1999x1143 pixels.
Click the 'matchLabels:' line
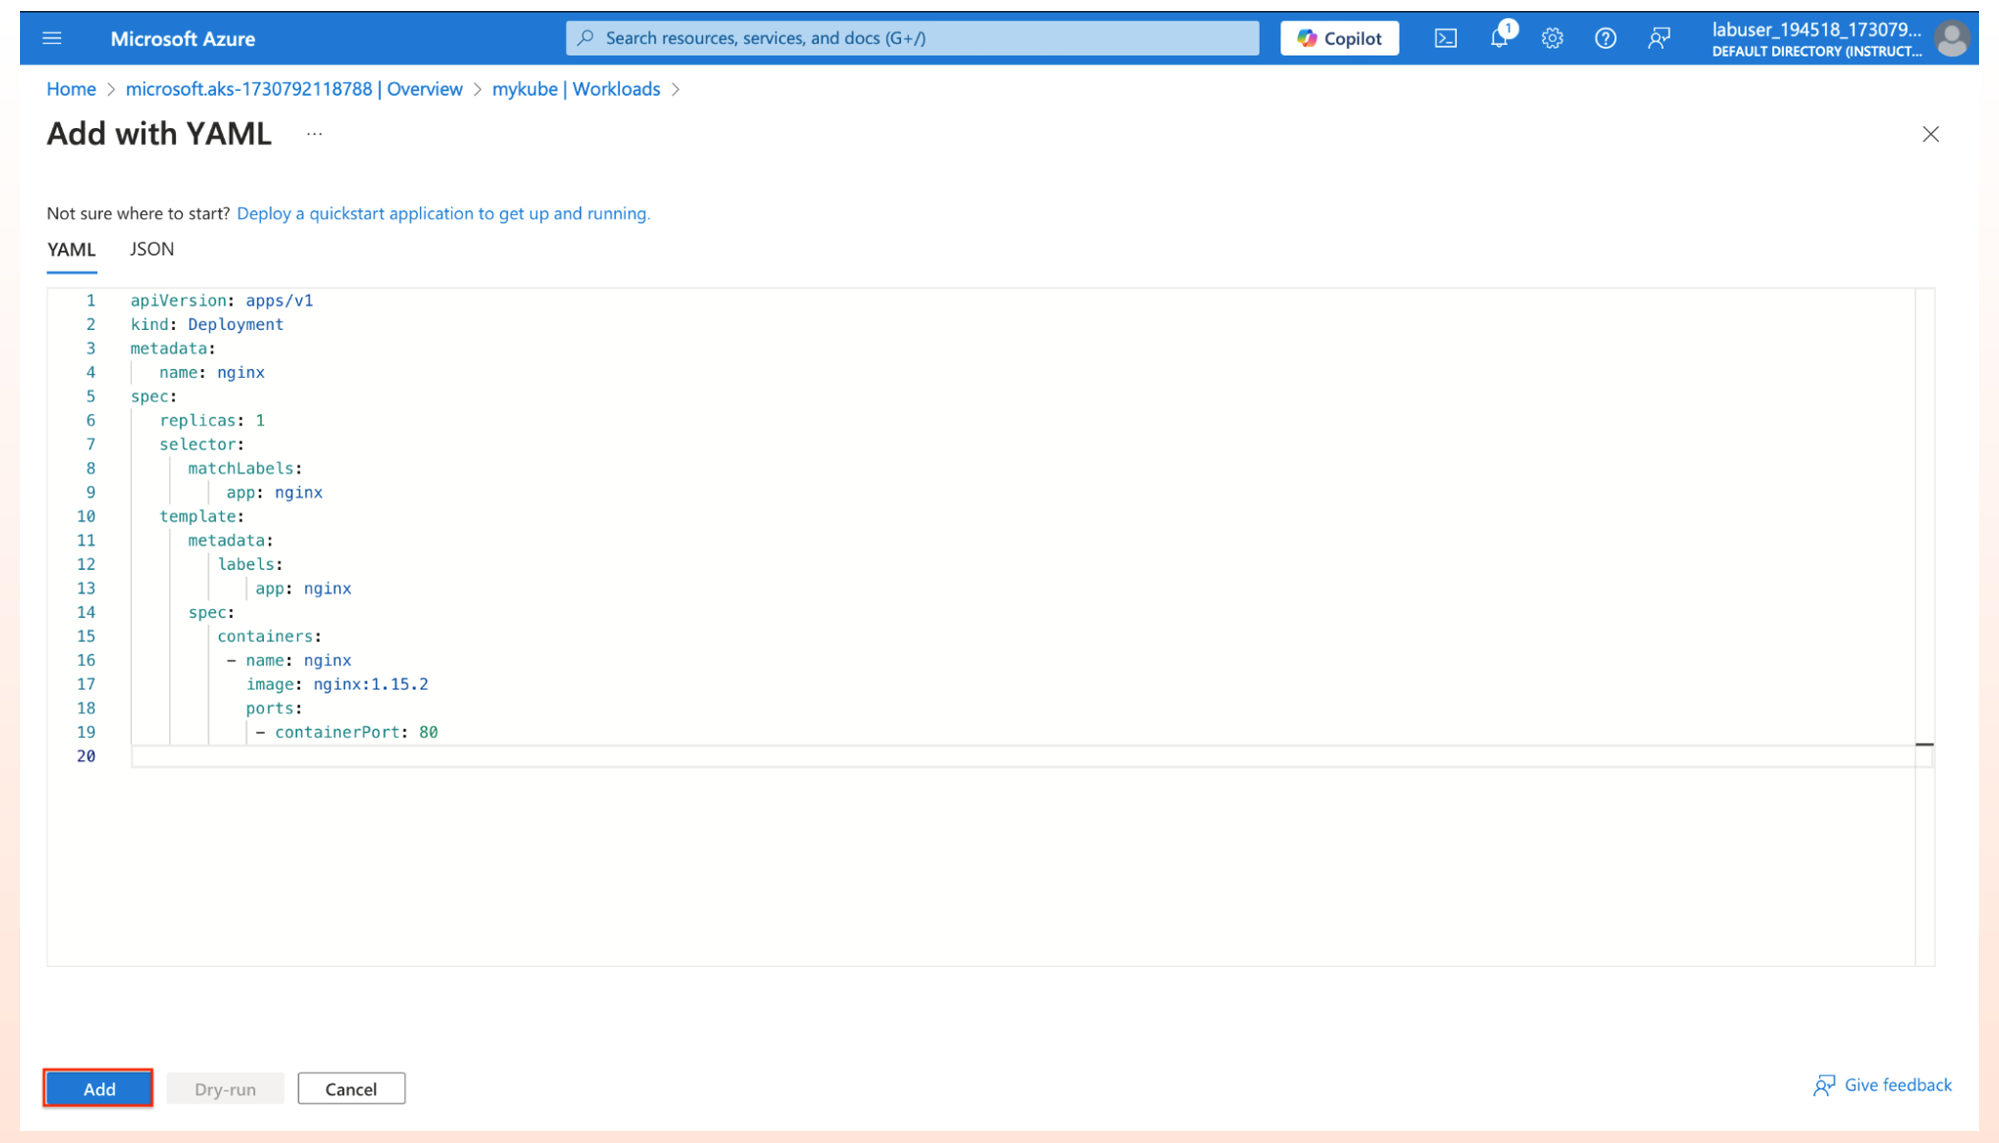pos(245,468)
